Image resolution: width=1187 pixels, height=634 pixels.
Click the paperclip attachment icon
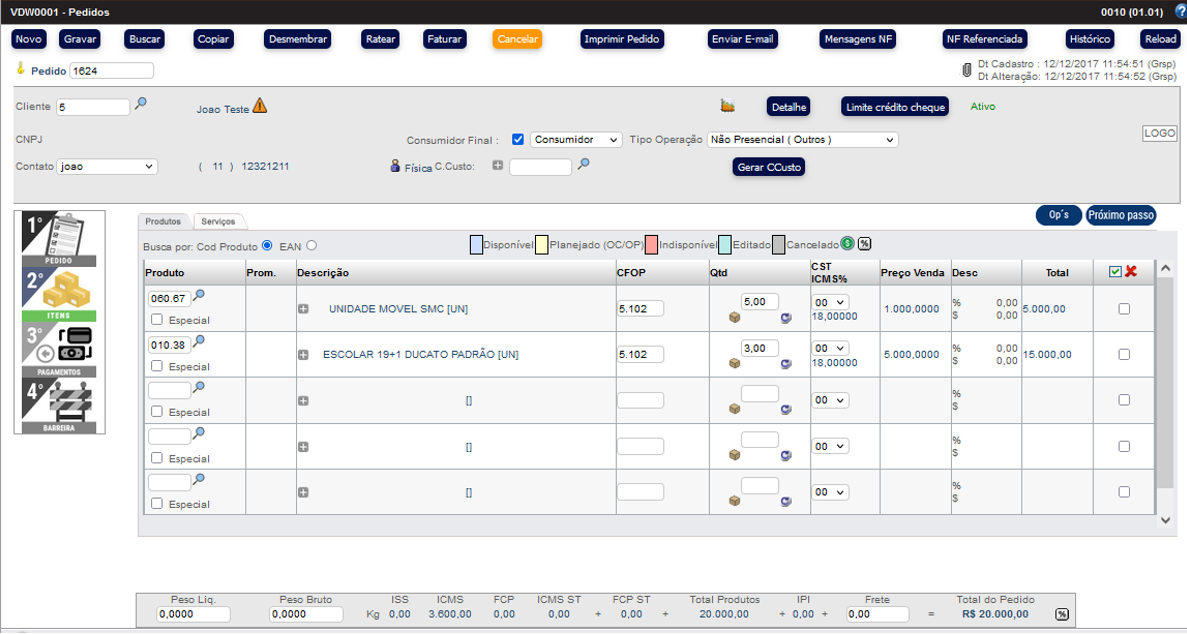click(x=966, y=70)
